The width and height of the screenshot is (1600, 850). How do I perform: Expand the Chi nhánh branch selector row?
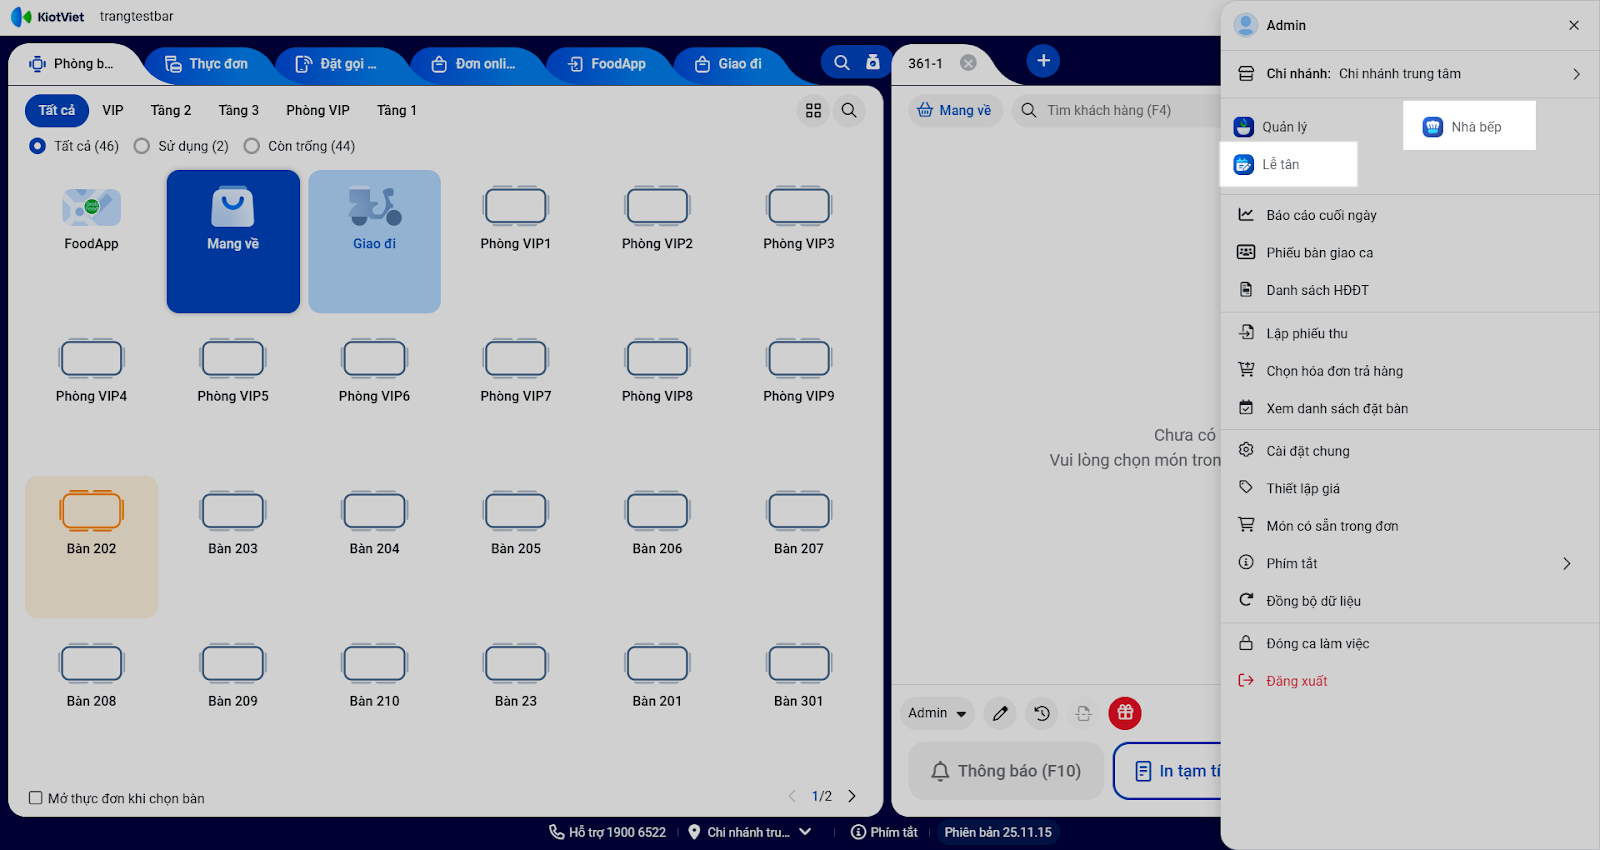point(1410,74)
